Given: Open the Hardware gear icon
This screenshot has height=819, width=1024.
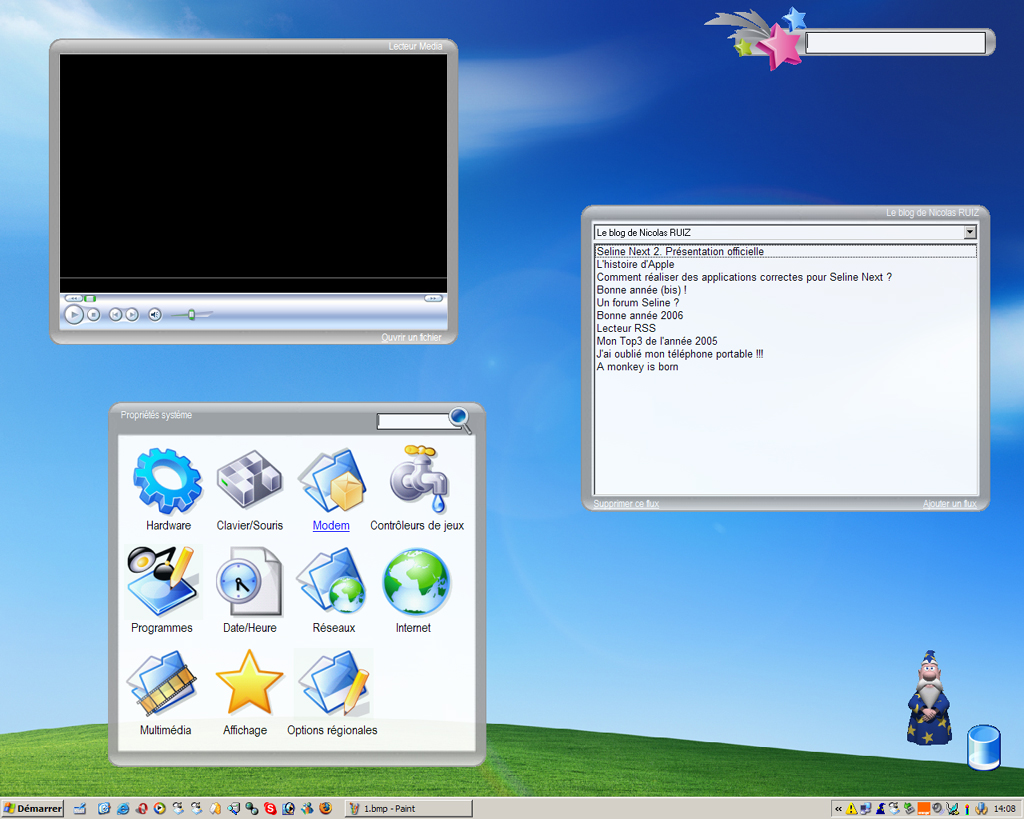Looking at the screenshot, I should coord(168,481).
